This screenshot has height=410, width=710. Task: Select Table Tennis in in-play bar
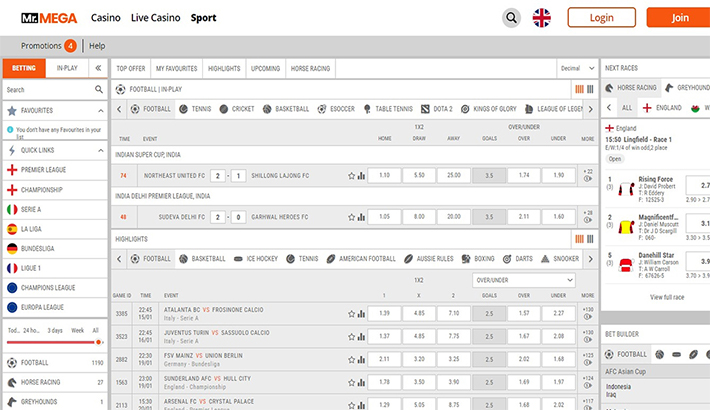tap(388, 109)
